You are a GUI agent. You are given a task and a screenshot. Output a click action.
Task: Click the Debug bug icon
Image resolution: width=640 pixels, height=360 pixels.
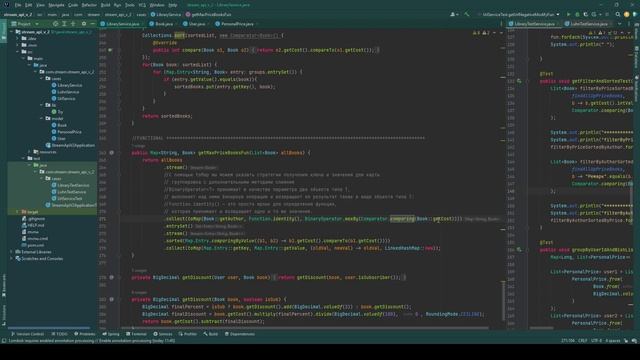point(577,14)
